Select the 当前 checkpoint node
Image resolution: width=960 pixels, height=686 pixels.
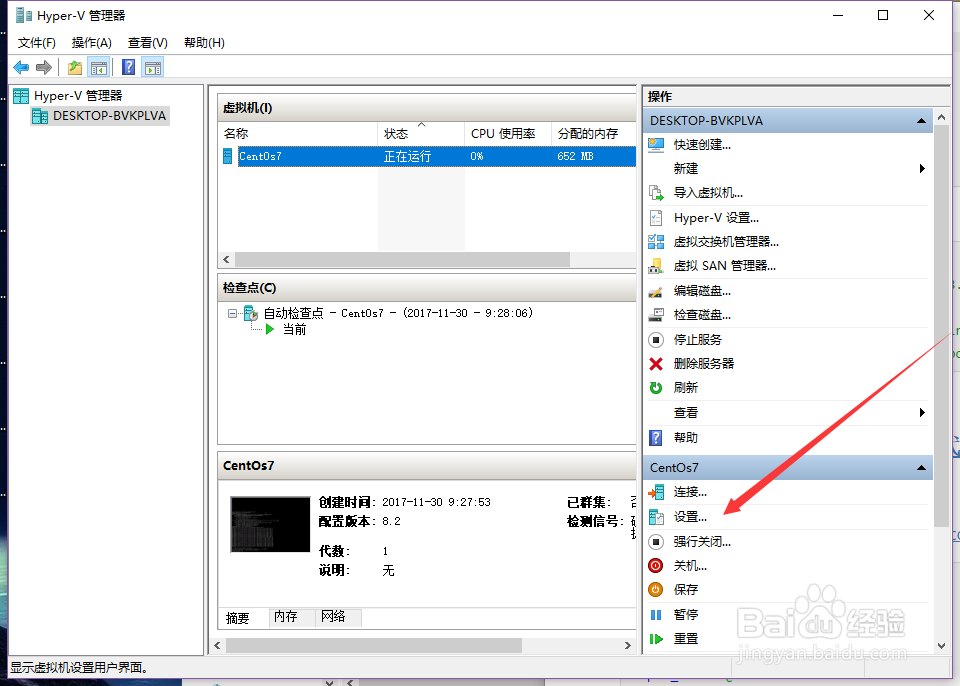pyautogui.click(x=294, y=330)
